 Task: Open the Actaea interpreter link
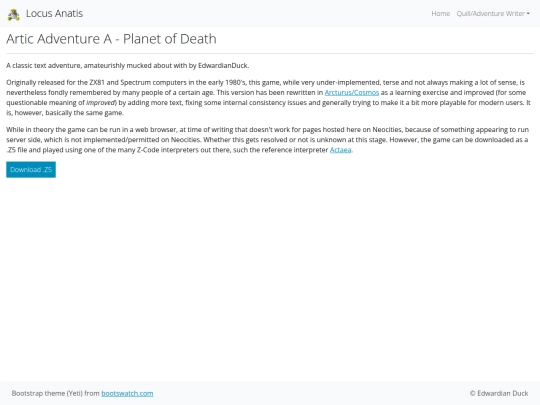tap(340, 150)
